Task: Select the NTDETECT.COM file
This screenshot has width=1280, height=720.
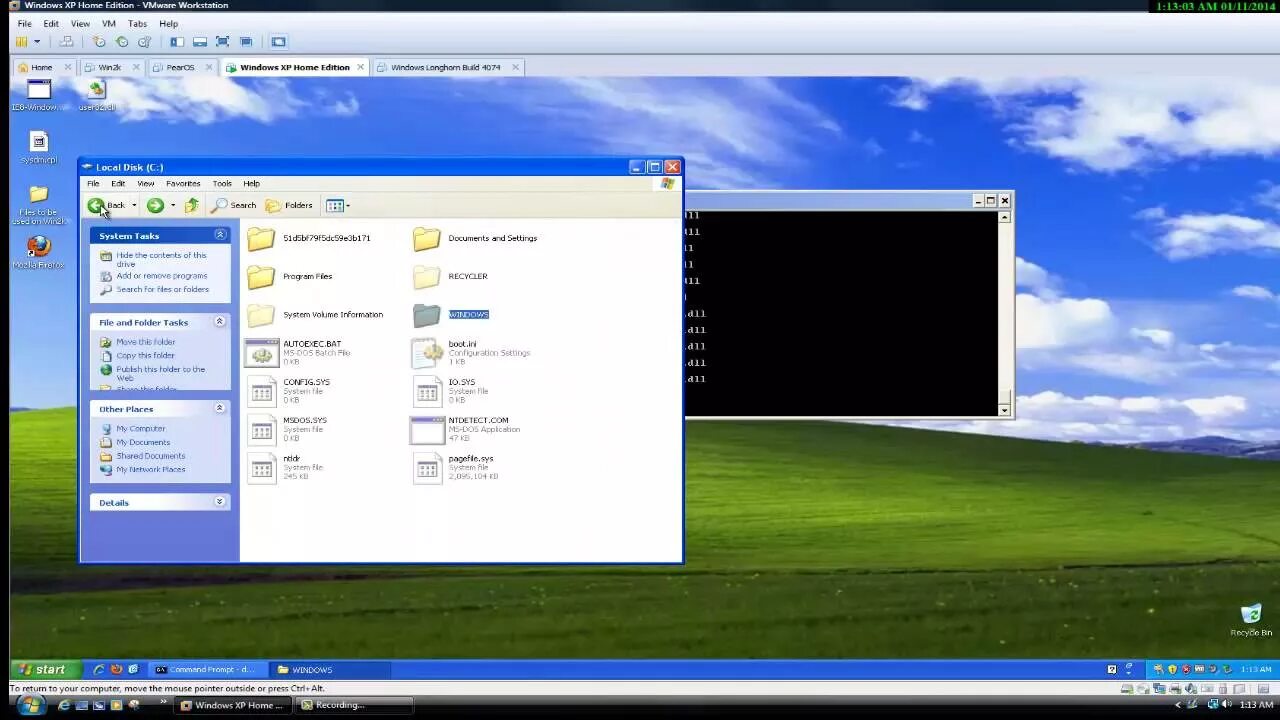Action: [465, 428]
